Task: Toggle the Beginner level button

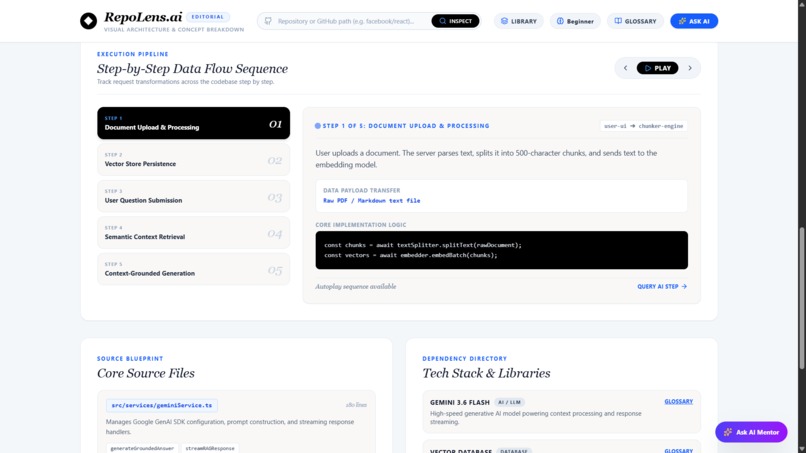Action: pos(575,21)
